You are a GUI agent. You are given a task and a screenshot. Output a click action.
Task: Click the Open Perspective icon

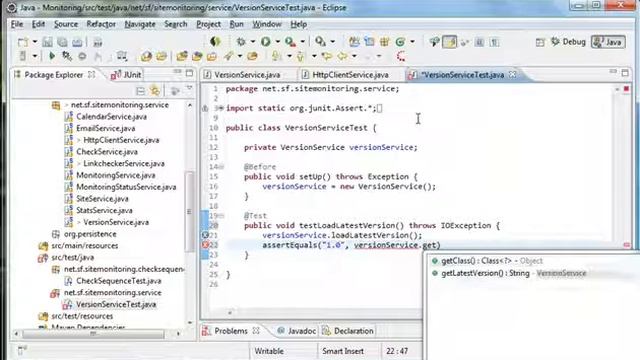coord(540,42)
